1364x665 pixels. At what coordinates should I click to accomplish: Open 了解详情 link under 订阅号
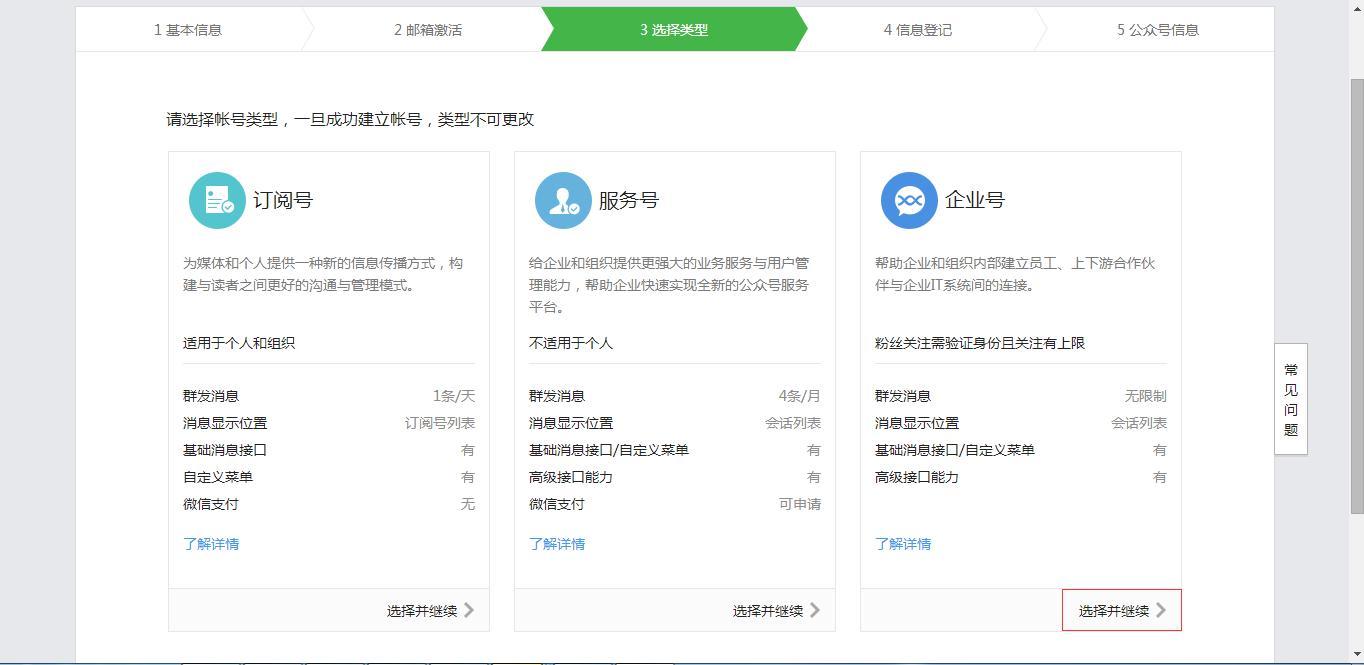[x=211, y=544]
